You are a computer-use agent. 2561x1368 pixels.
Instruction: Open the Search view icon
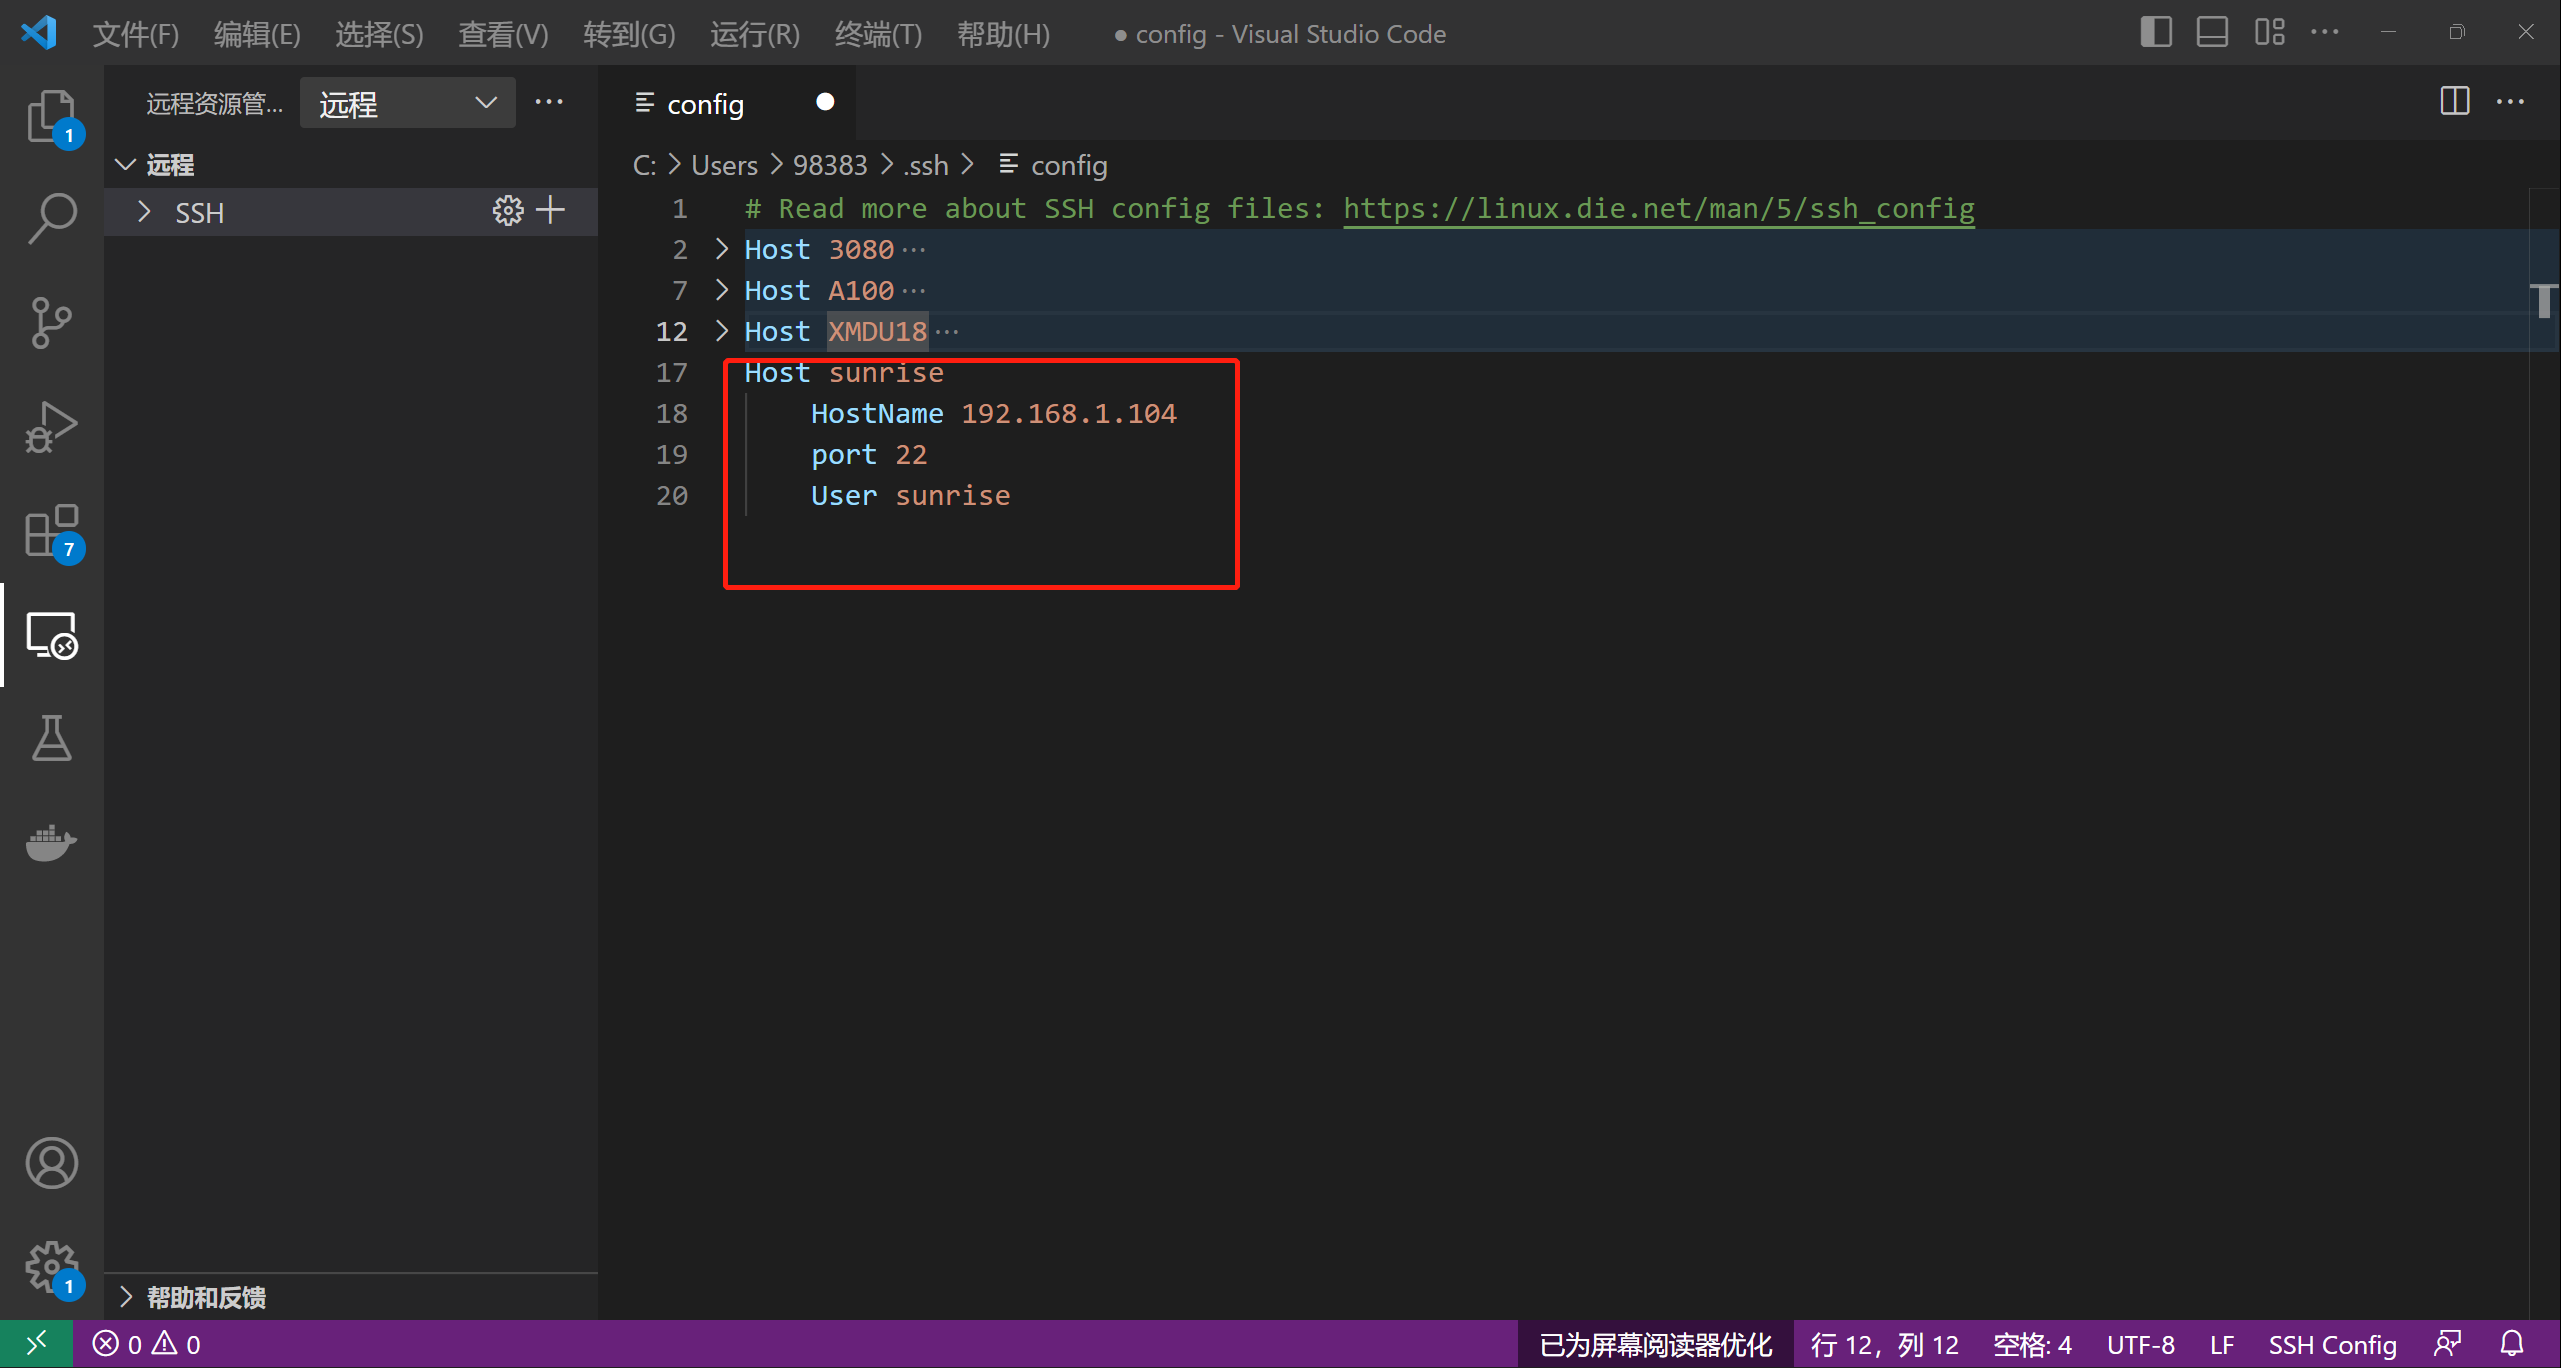pos(51,218)
